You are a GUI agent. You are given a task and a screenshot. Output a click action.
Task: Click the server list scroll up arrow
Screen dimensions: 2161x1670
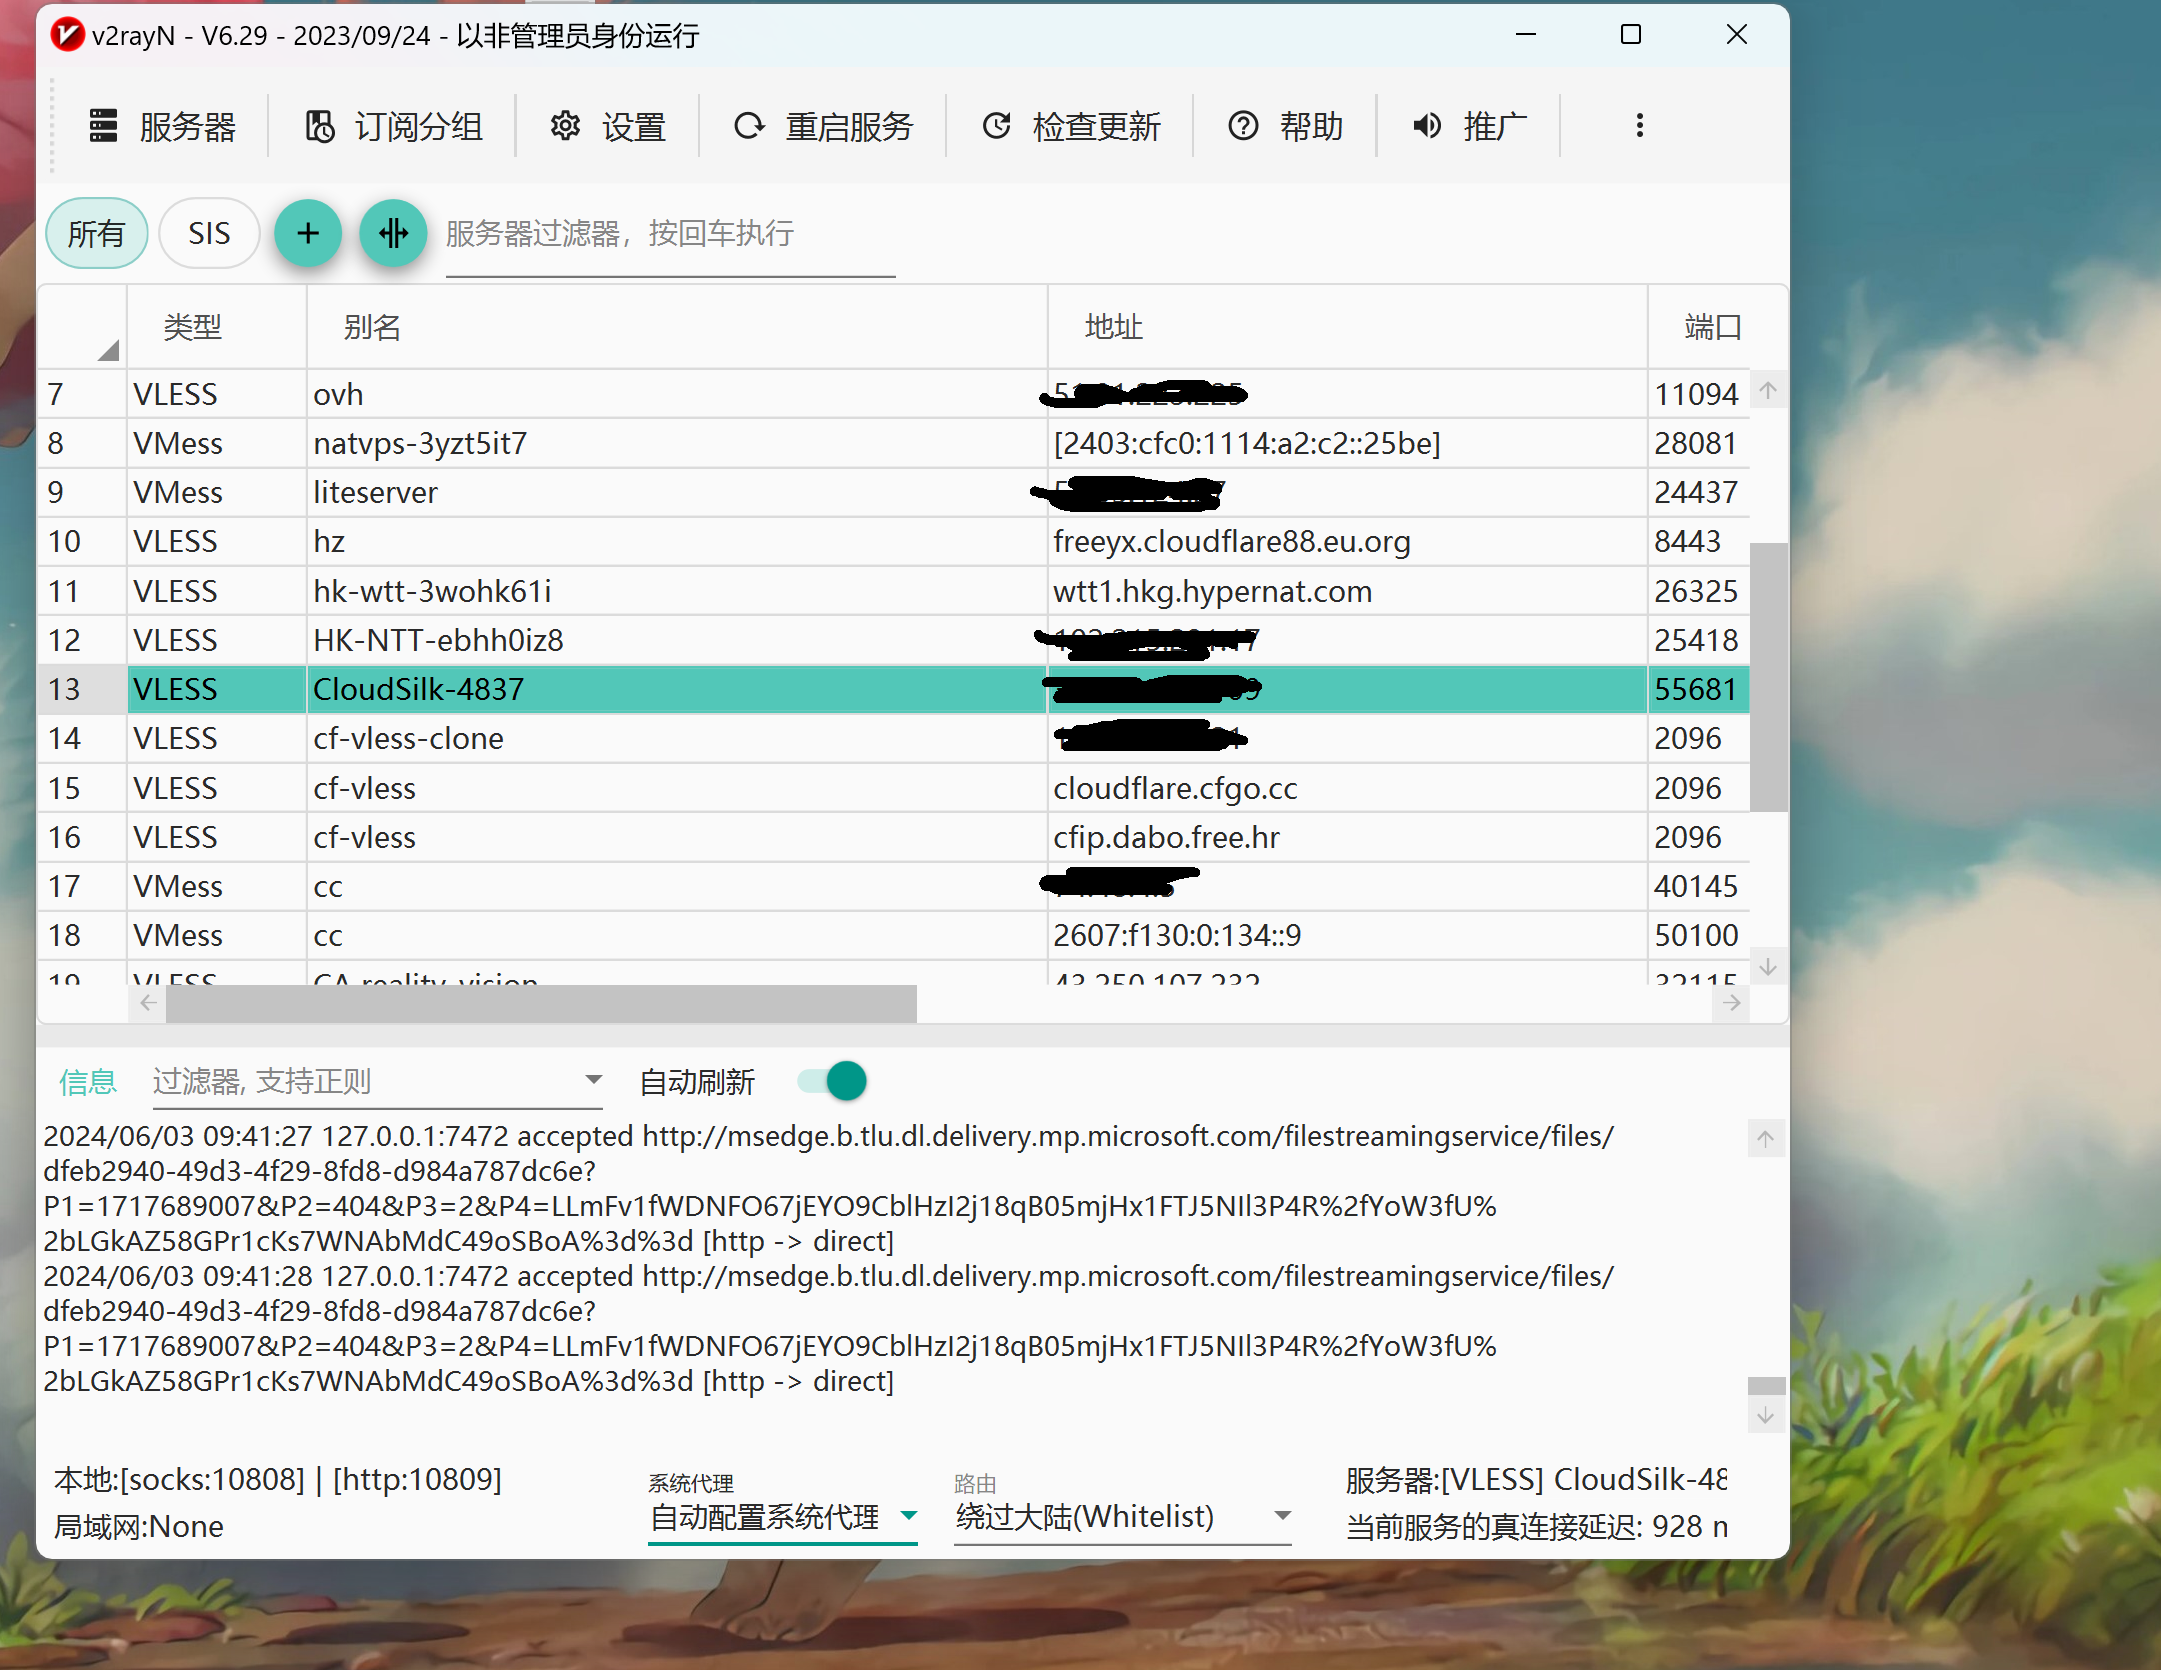(1768, 390)
